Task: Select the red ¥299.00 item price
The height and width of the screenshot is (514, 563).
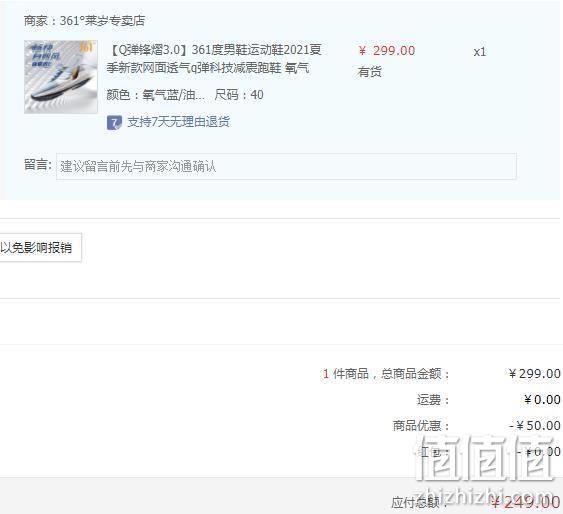Action: pos(387,51)
